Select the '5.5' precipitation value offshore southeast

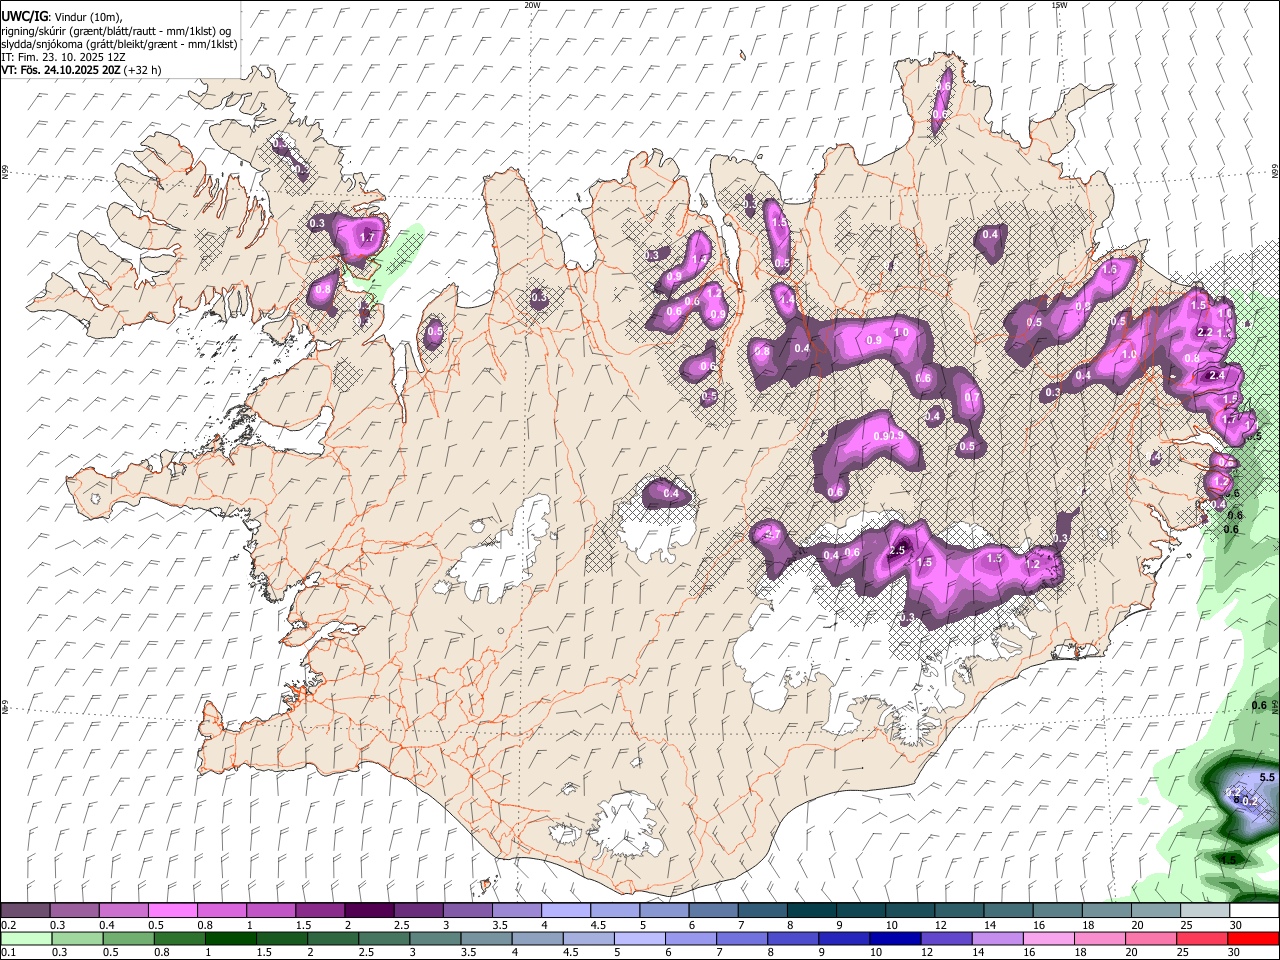pos(1267,777)
